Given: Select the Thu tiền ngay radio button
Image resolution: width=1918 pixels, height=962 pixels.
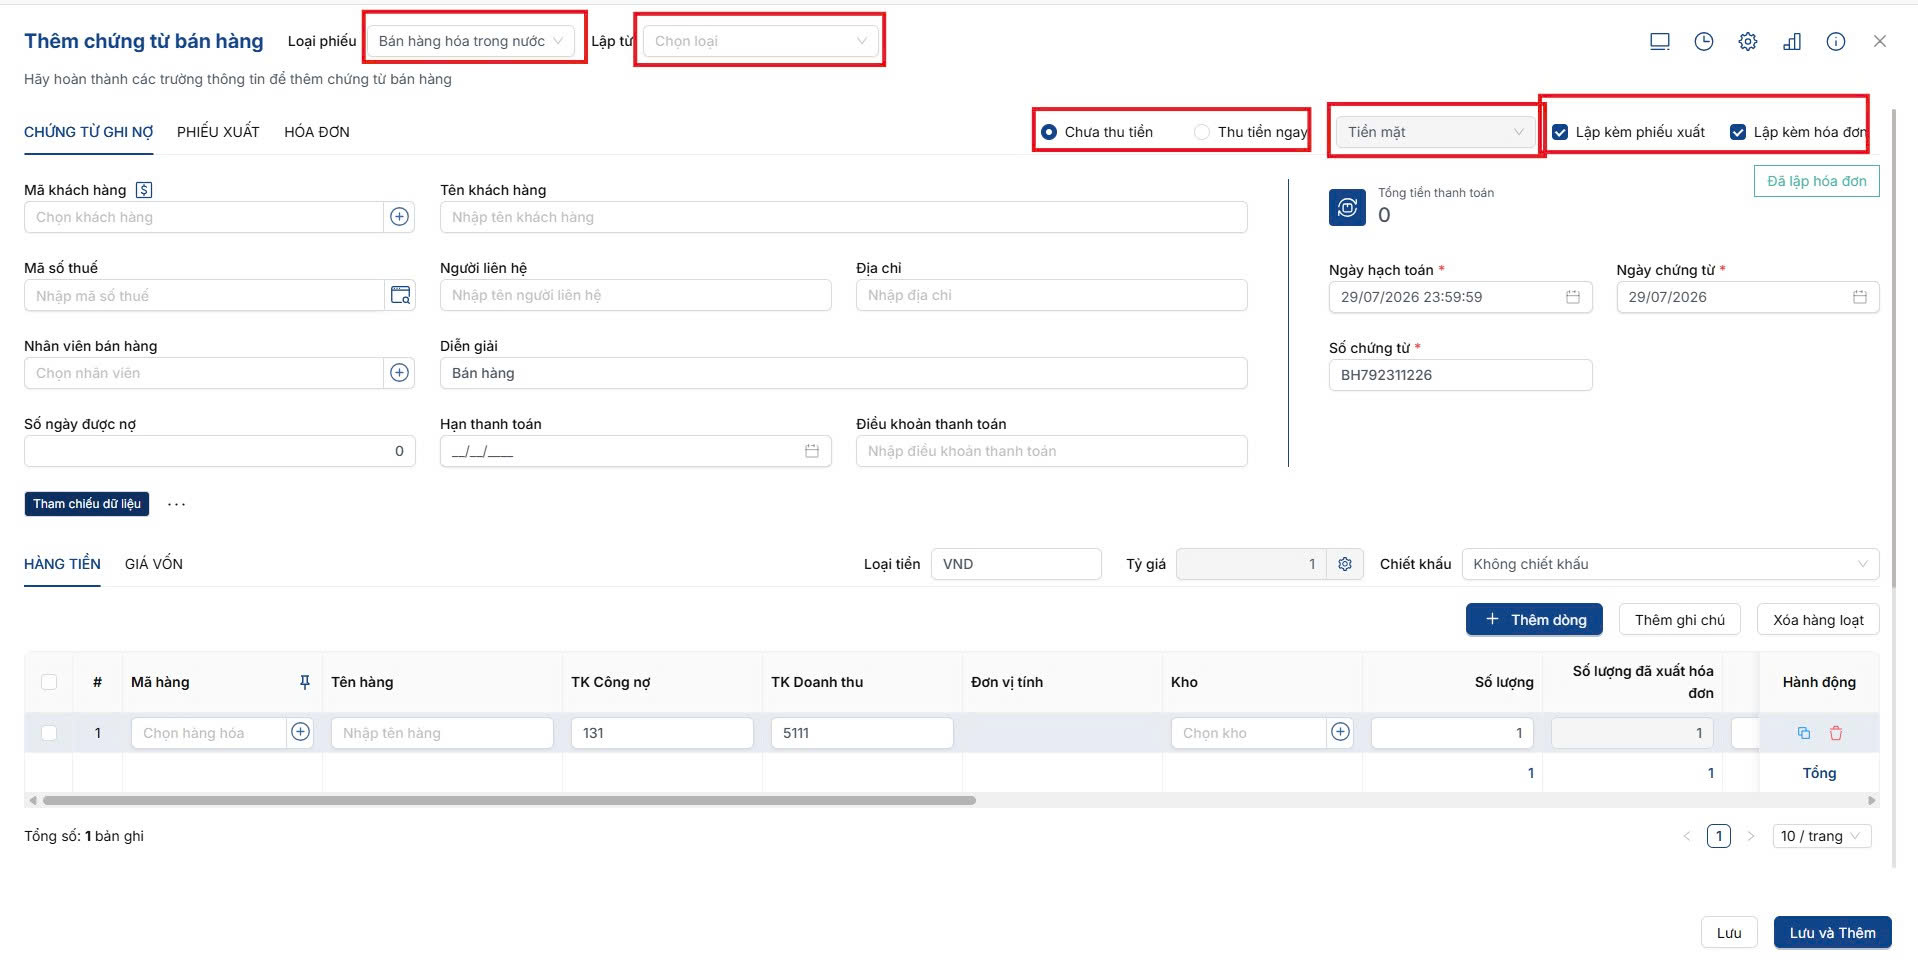Looking at the screenshot, I should (1202, 132).
